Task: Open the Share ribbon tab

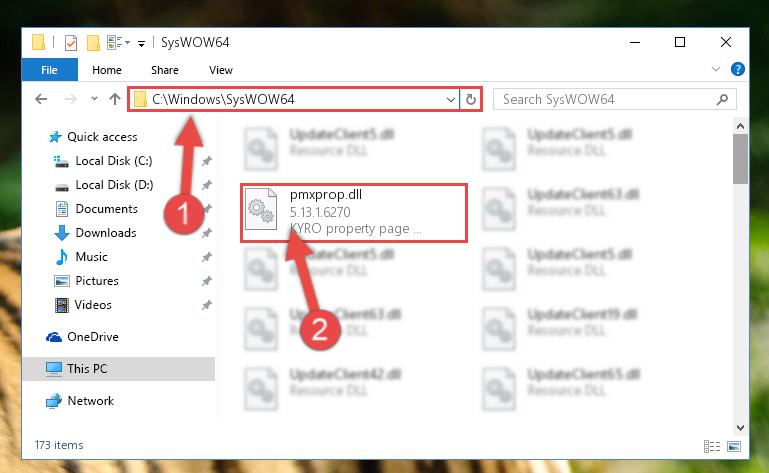Action: 165,70
